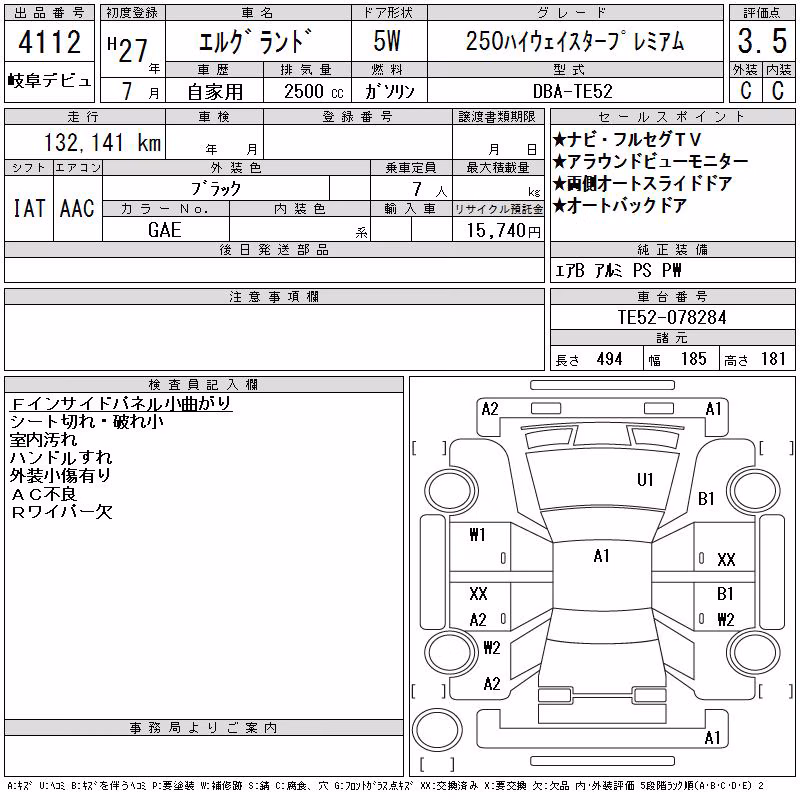Click sales point 両側オートスライドドア
Image resolution: width=800 pixels, height=800 pixels.
pyautogui.click(x=643, y=183)
